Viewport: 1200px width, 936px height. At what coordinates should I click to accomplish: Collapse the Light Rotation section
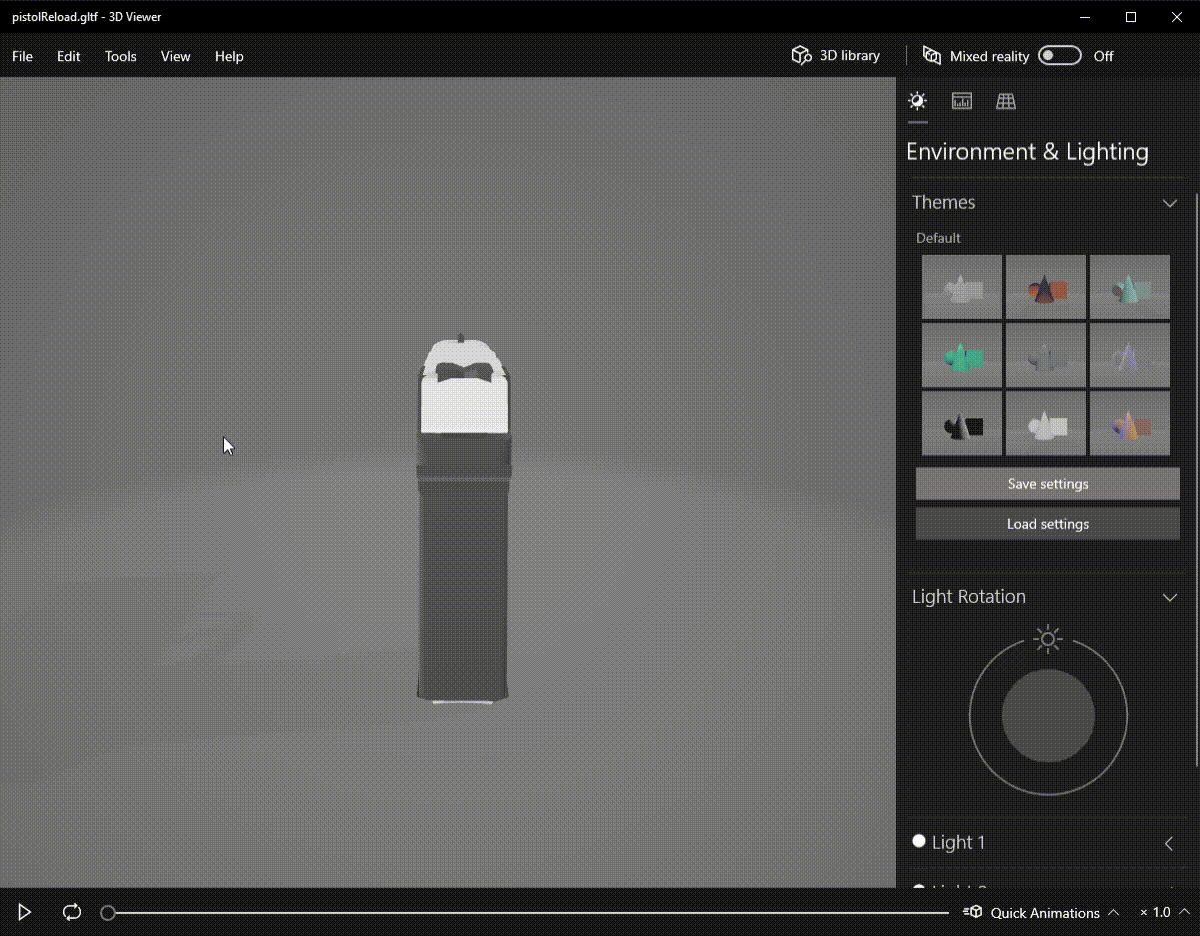click(1170, 597)
